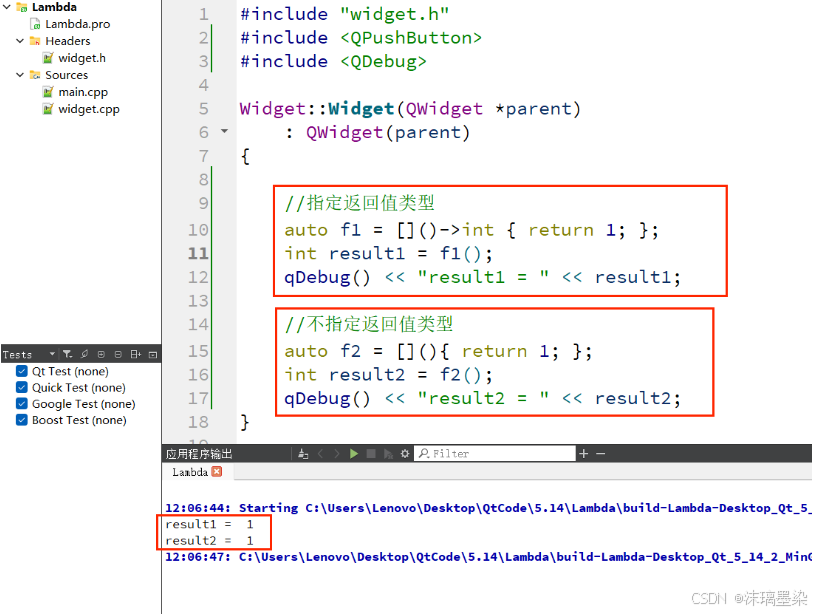Click the 应用程序输出 pane title
The width and height of the screenshot is (819, 614).
[199, 454]
